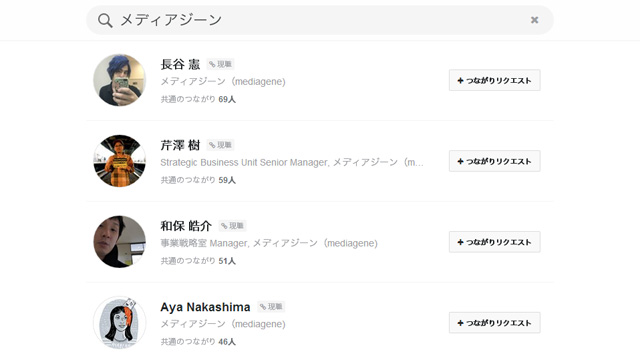View 共通のつながり 69人 for 長谷 憲
The height and width of the screenshot is (360, 640).
(198, 99)
